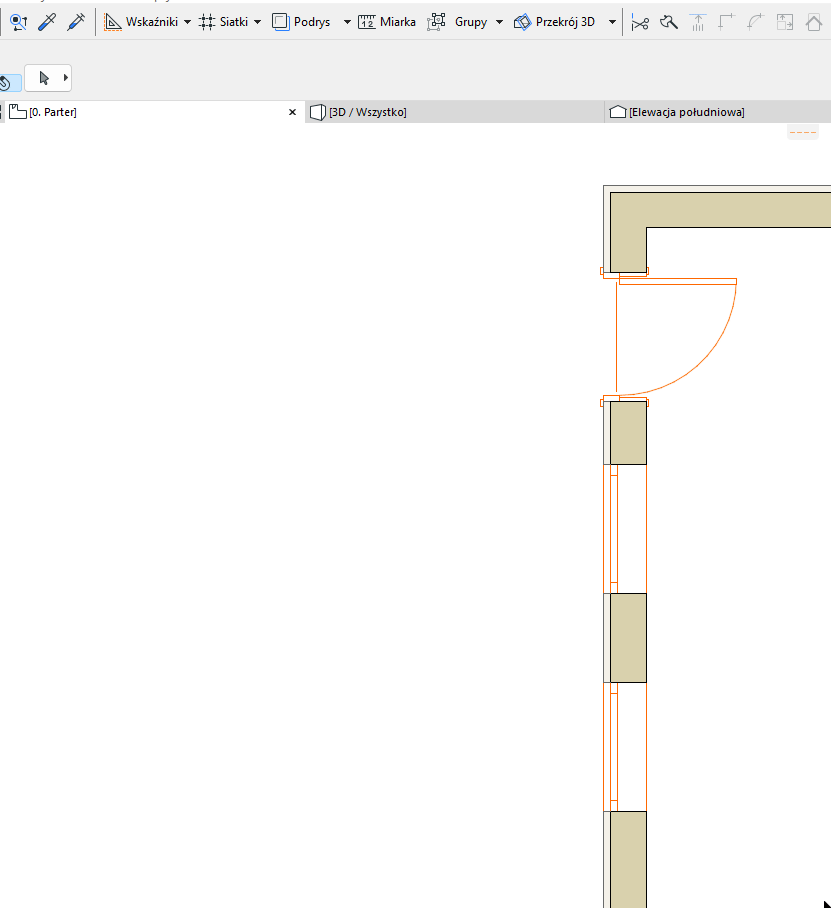
Task: Expand the Grupy dropdown menu
Action: point(499,21)
